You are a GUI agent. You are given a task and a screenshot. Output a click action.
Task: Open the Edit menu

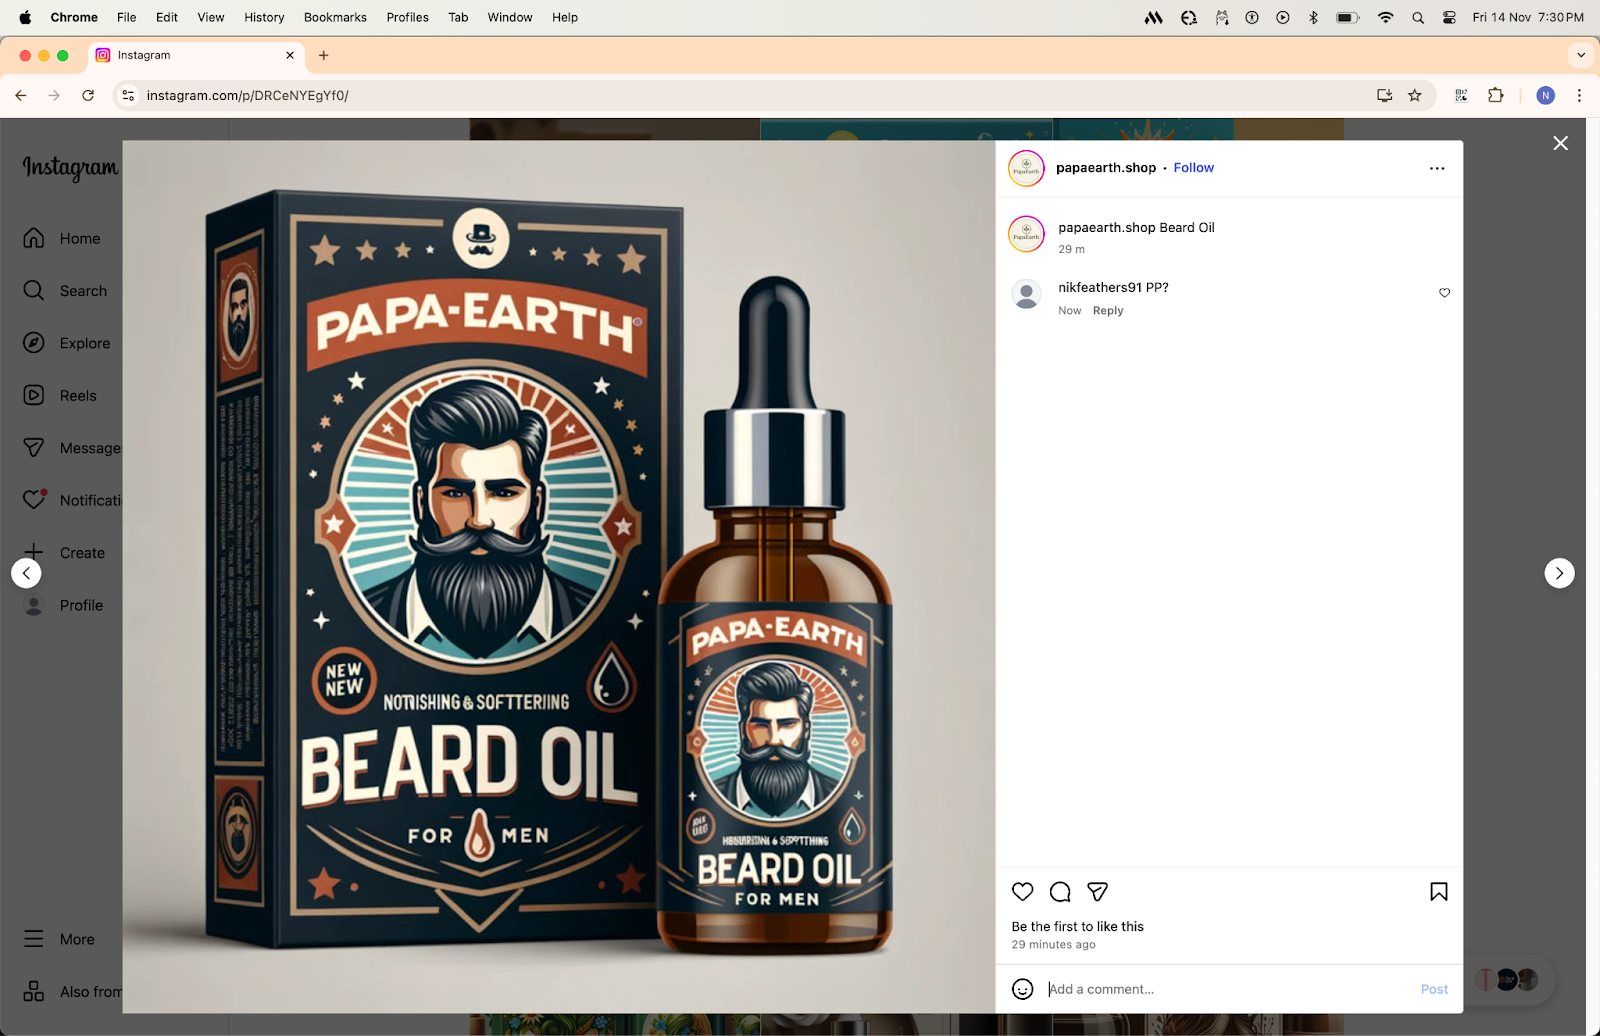[x=167, y=17]
